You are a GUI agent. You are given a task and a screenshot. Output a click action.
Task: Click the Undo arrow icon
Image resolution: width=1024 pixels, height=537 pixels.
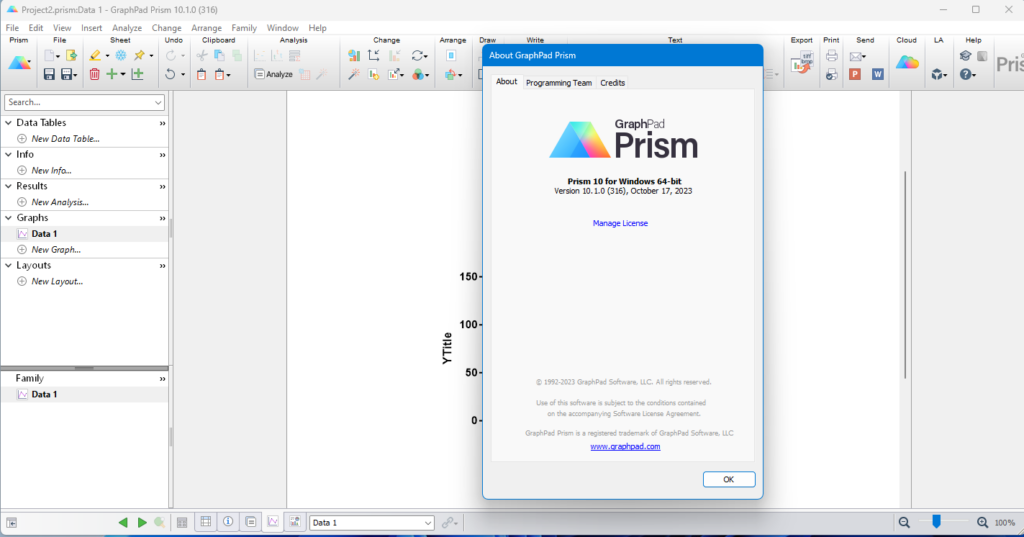tap(170, 74)
